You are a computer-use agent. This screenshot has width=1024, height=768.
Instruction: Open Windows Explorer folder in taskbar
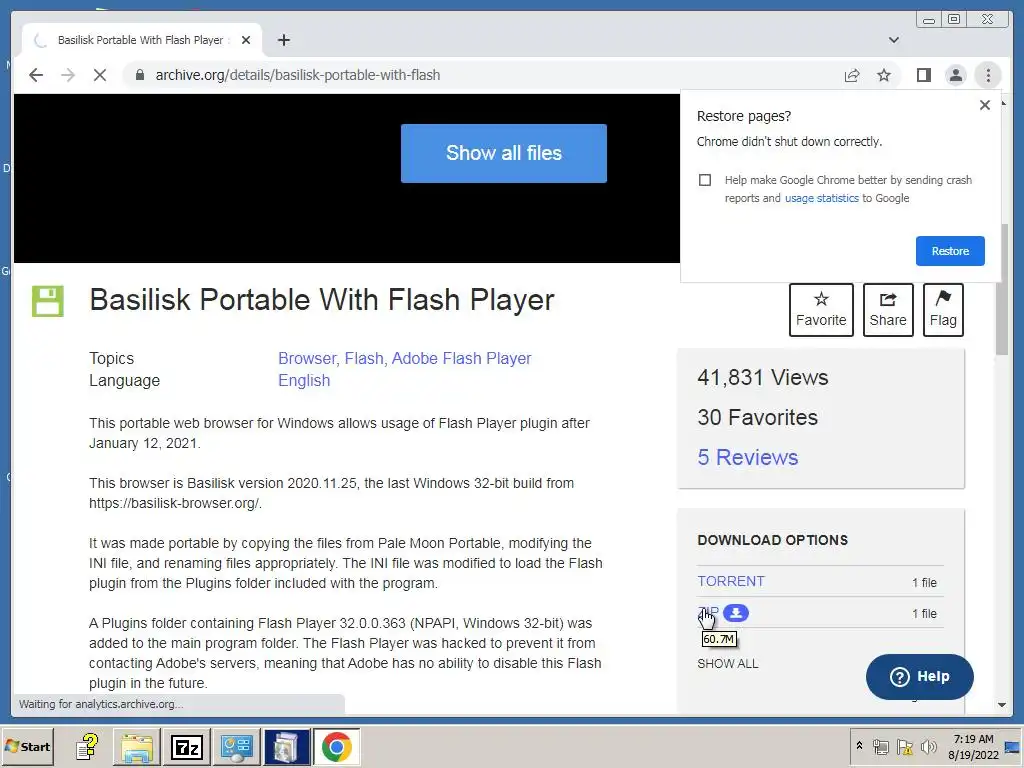(x=137, y=747)
